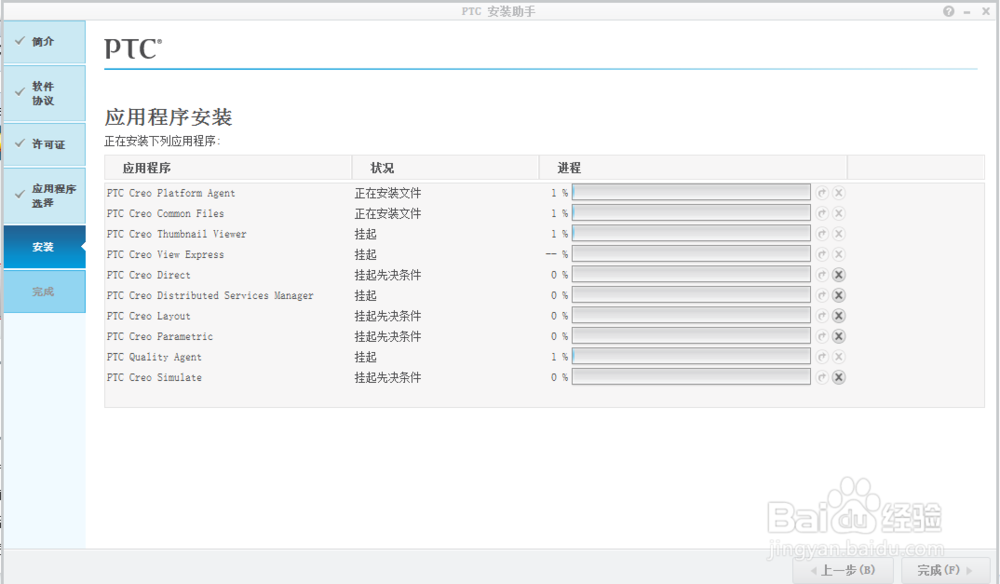Viewport: 1000px width, 584px height.
Task: Open the 许可证 step in sidebar
Action: point(44,144)
